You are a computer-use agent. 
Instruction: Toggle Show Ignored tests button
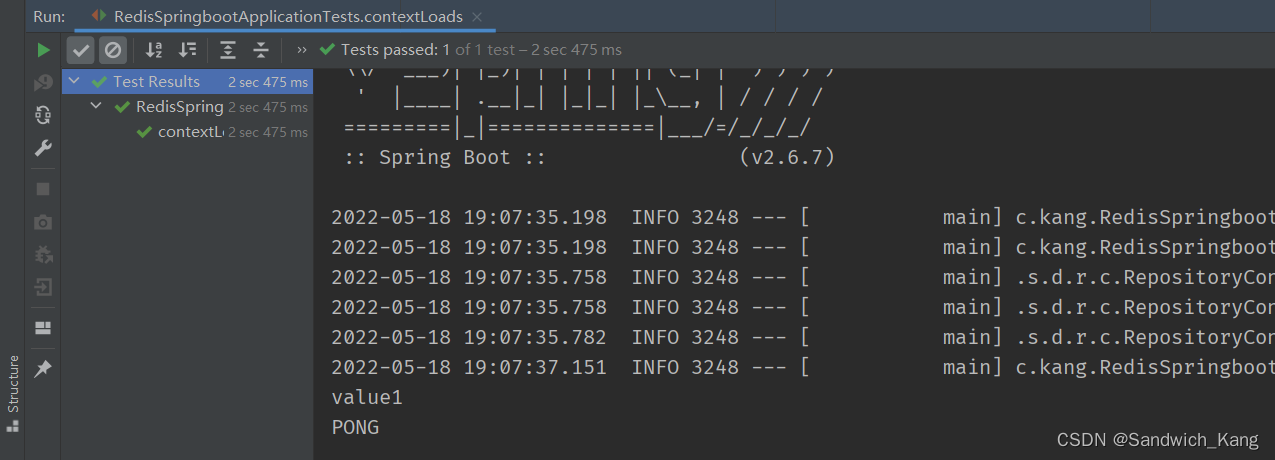click(113, 49)
